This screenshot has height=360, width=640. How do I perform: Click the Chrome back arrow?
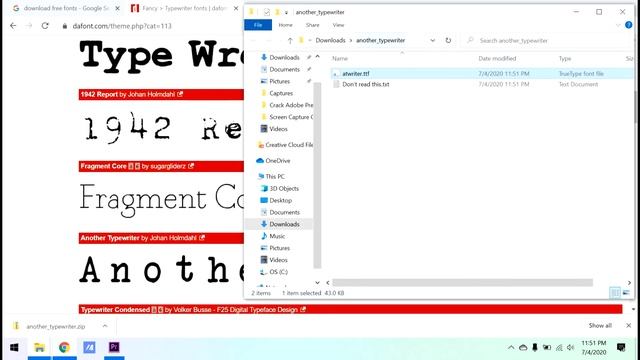click(x=13, y=26)
